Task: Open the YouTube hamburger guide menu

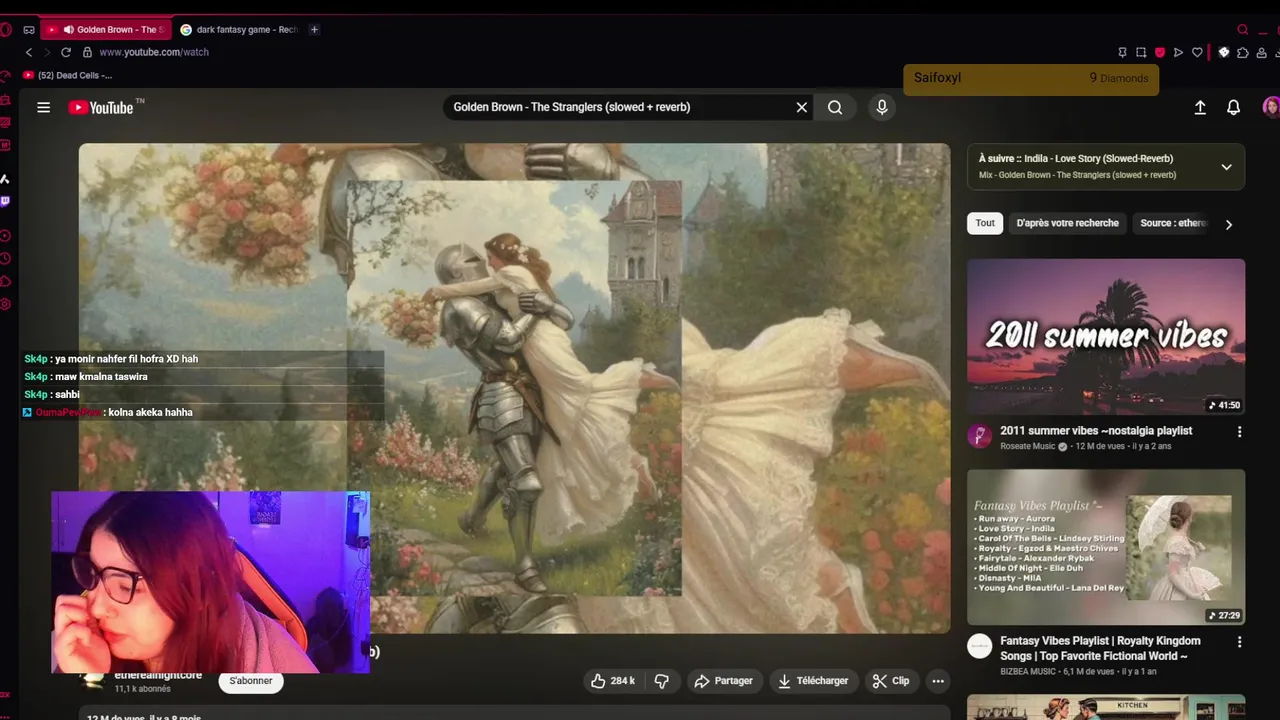Action: (43, 107)
